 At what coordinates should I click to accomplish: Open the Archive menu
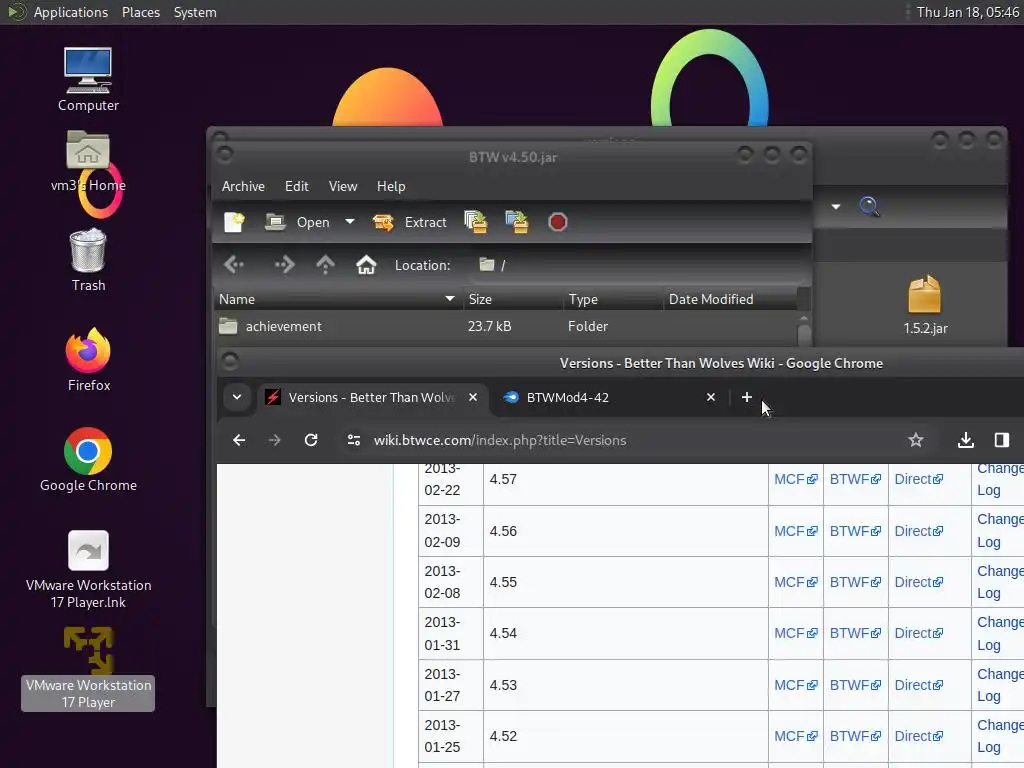click(x=243, y=186)
